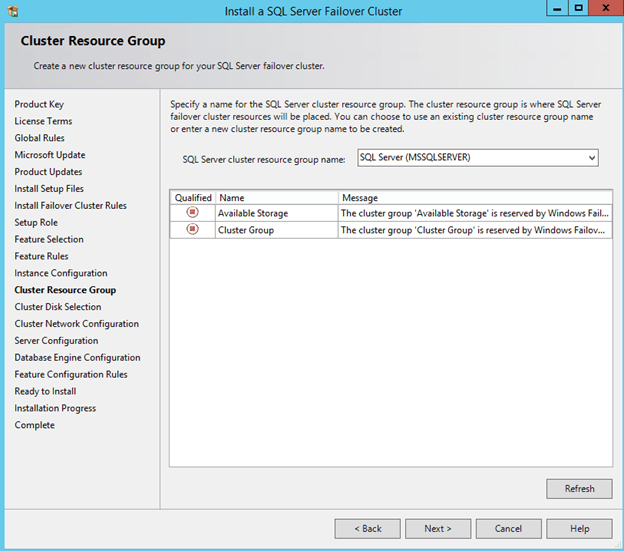
Task: Select Product Key step in sidebar
Action: point(39,105)
